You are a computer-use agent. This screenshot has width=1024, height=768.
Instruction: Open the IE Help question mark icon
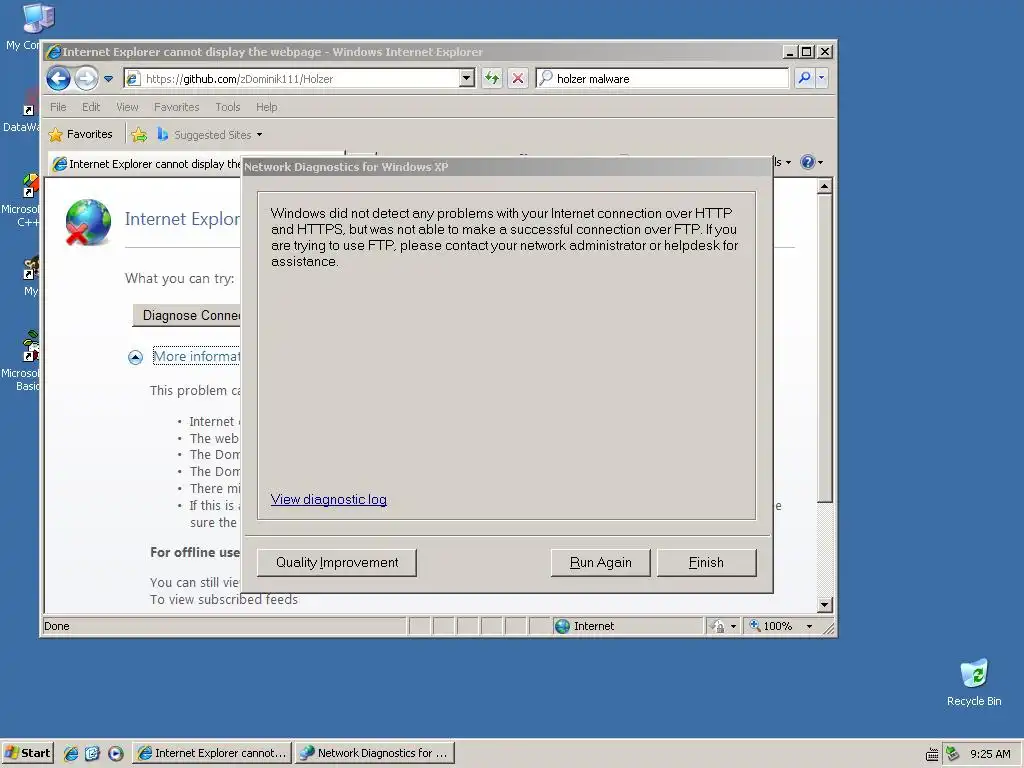[808, 162]
